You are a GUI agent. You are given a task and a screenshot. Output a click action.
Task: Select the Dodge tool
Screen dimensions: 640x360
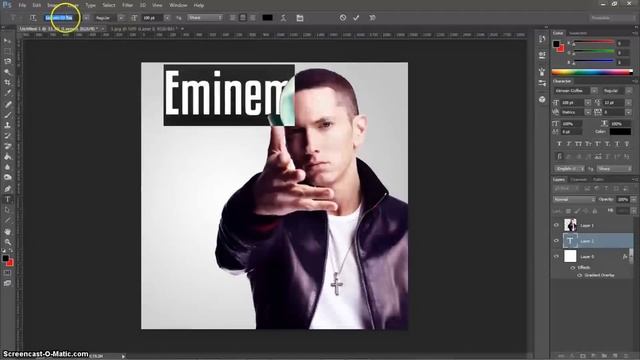click(7, 178)
